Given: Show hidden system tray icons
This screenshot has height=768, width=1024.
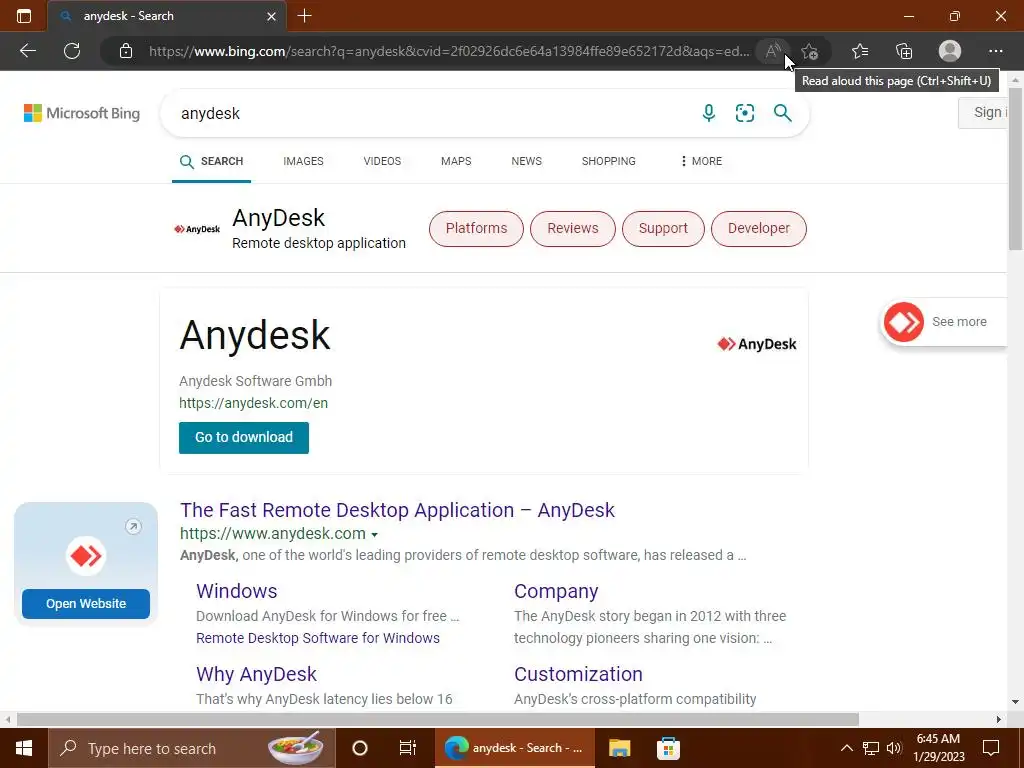Looking at the screenshot, I should click(x=846, y=748).
